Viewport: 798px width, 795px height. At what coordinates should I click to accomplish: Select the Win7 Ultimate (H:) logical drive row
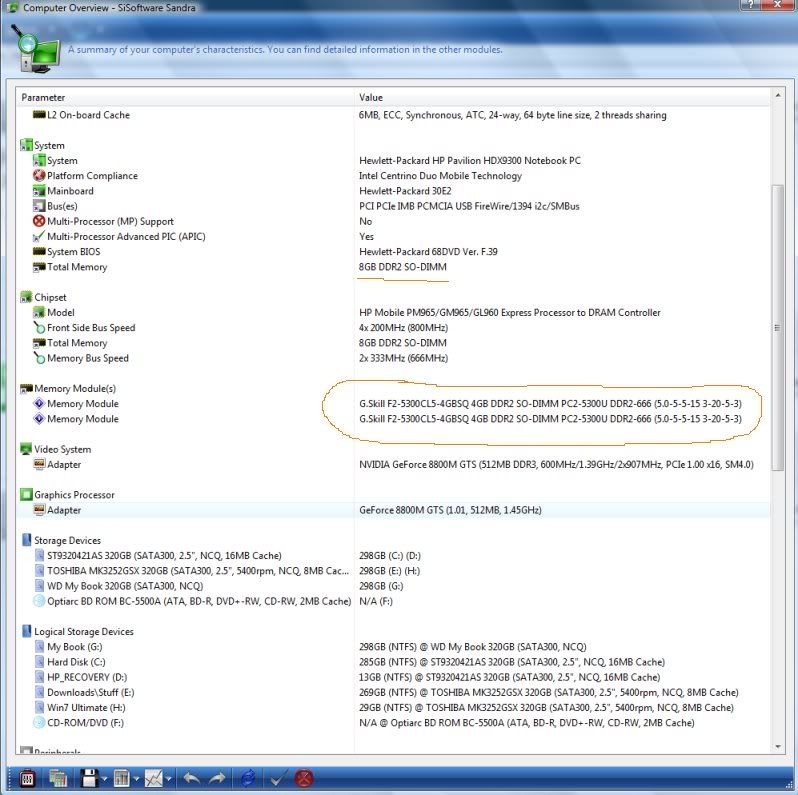[x=393, y=707]
